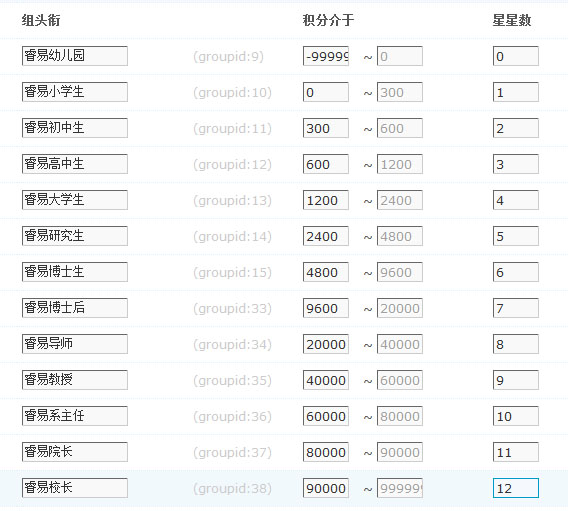Click the 睿易高中生 title textbox
The height and width of the screenshot is (511, 568).
75,164
